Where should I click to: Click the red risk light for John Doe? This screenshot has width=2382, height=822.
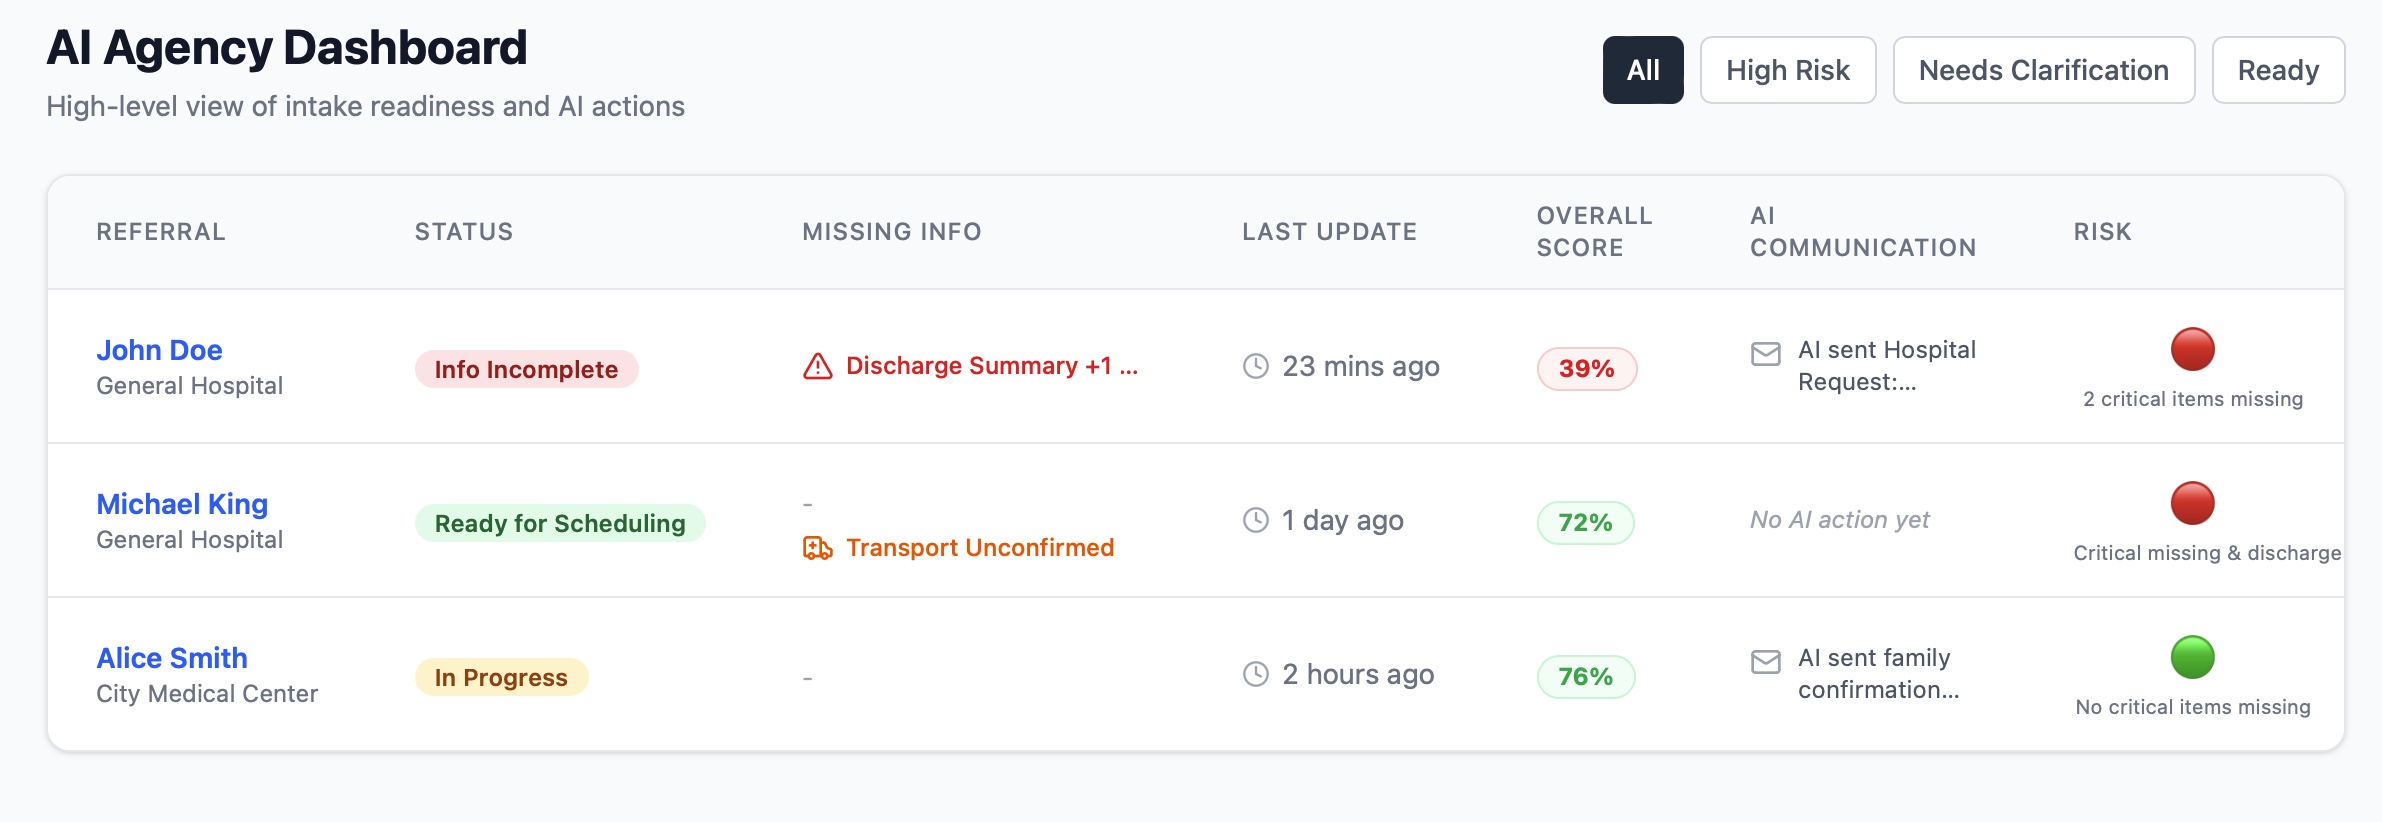(x=2191, y=350)
